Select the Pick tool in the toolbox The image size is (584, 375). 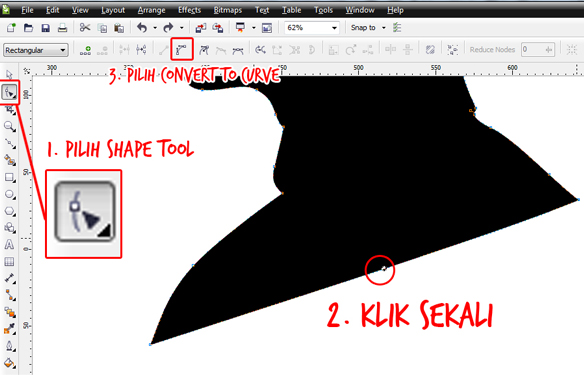click(x=9, y=74)
